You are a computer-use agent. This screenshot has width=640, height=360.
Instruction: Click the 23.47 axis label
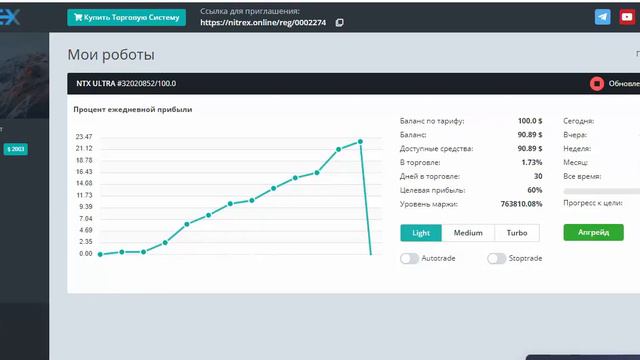pyautogui.click(x=84, y=137)
